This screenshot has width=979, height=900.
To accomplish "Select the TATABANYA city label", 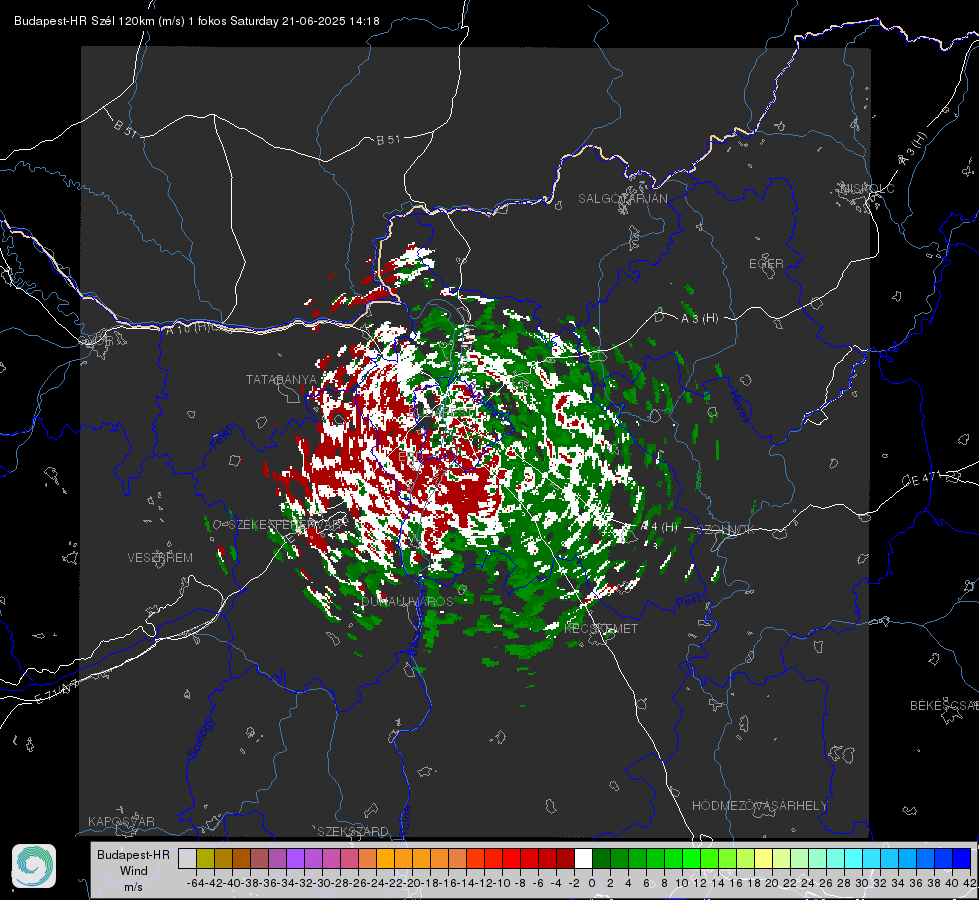I will coord(282,380).
